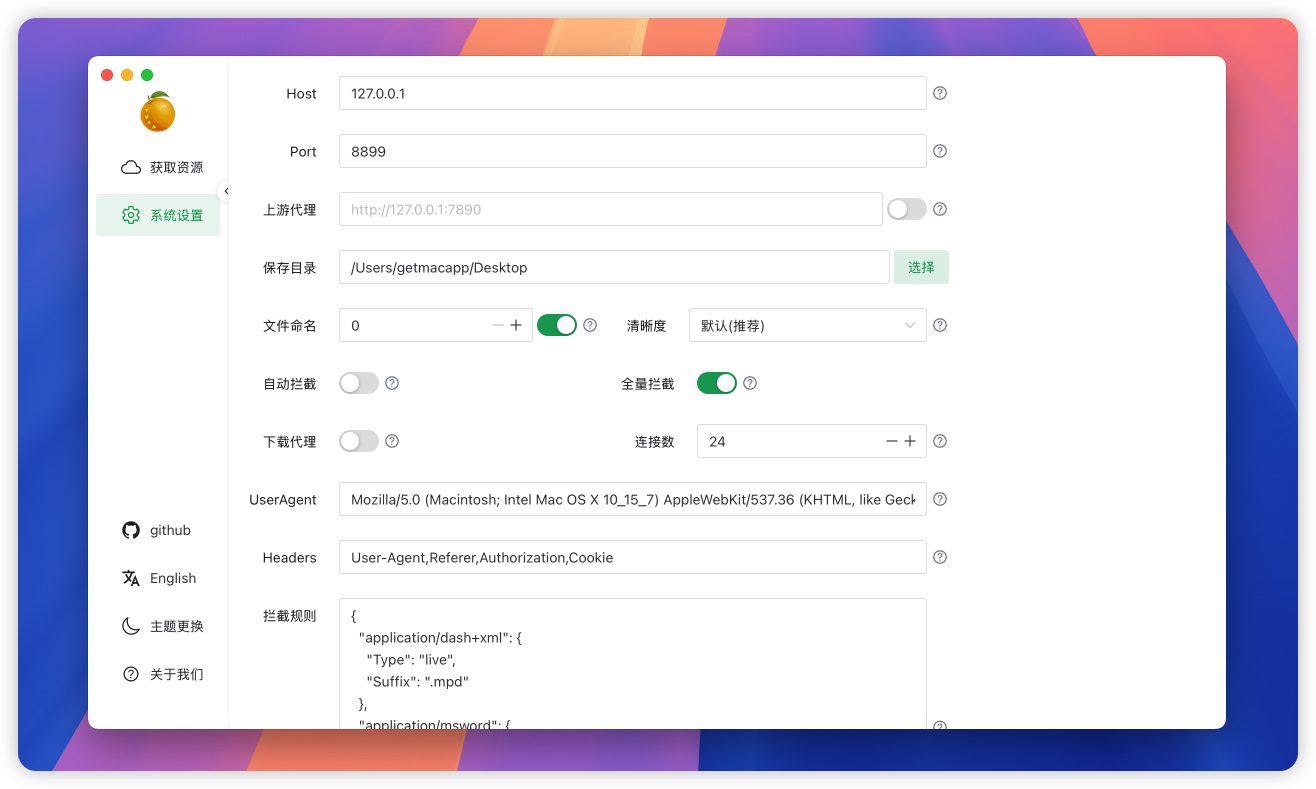1316x789 pixels.
Task: Open the 清晰度 quality dropdown
Action: (x=807, y=325)
